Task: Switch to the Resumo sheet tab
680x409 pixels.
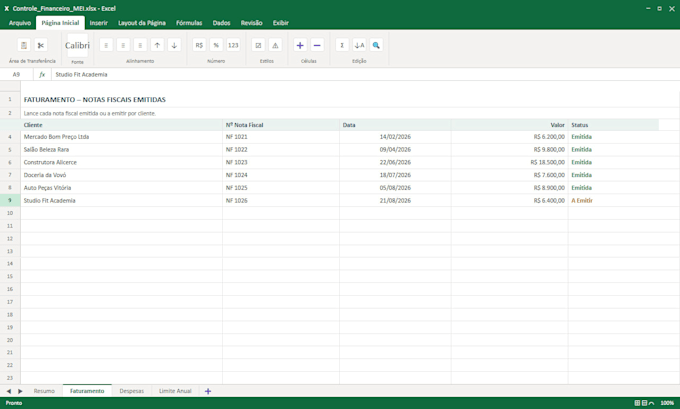Action: click(x=44, y=391)
